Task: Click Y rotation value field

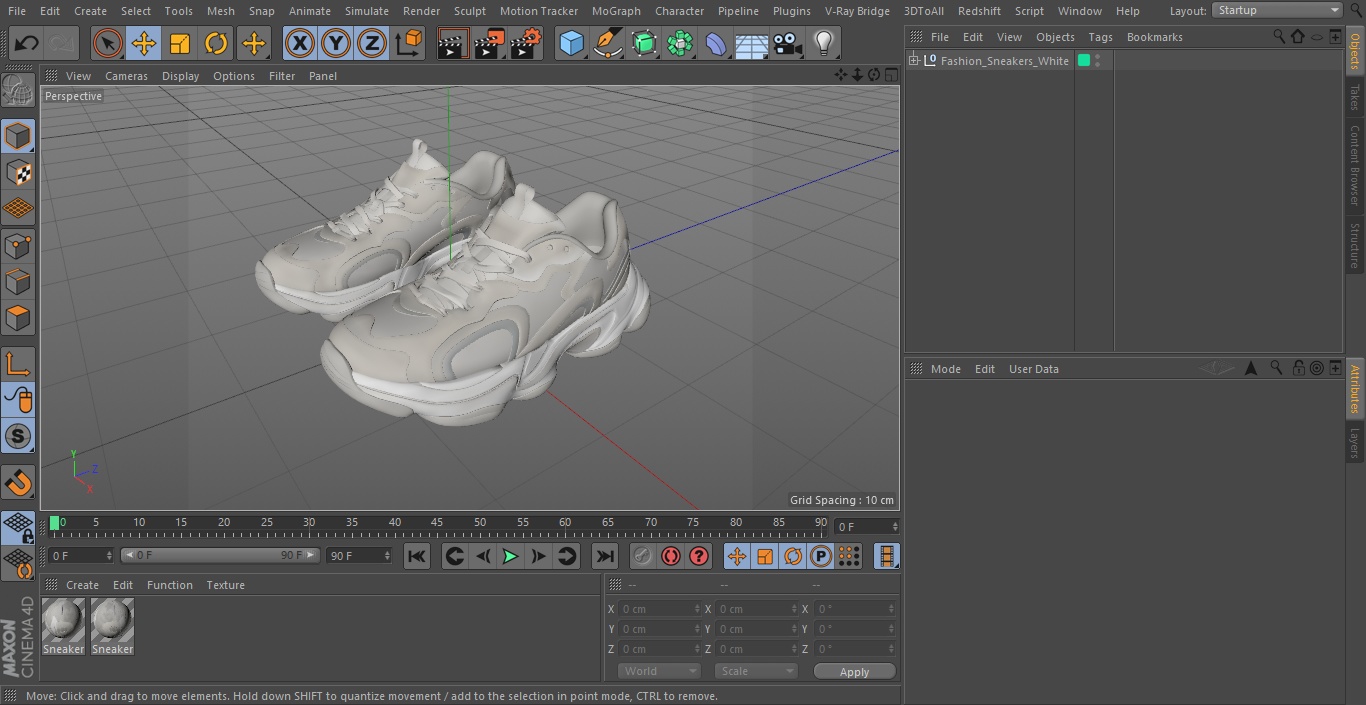Action: coord(855,629)
